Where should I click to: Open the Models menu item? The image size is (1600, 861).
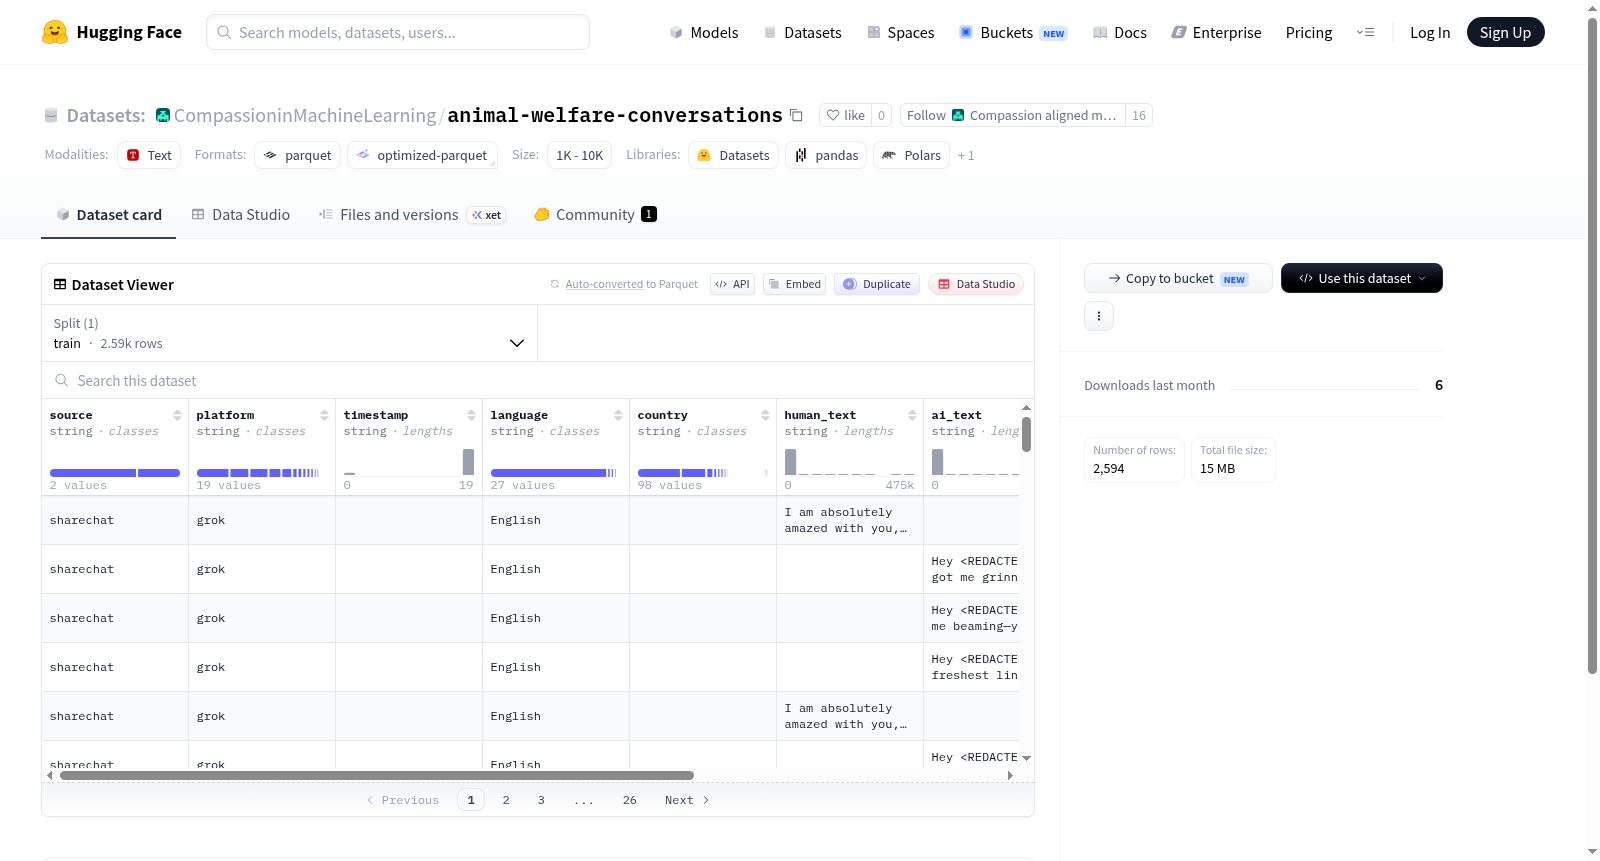[x=704, y=32]
